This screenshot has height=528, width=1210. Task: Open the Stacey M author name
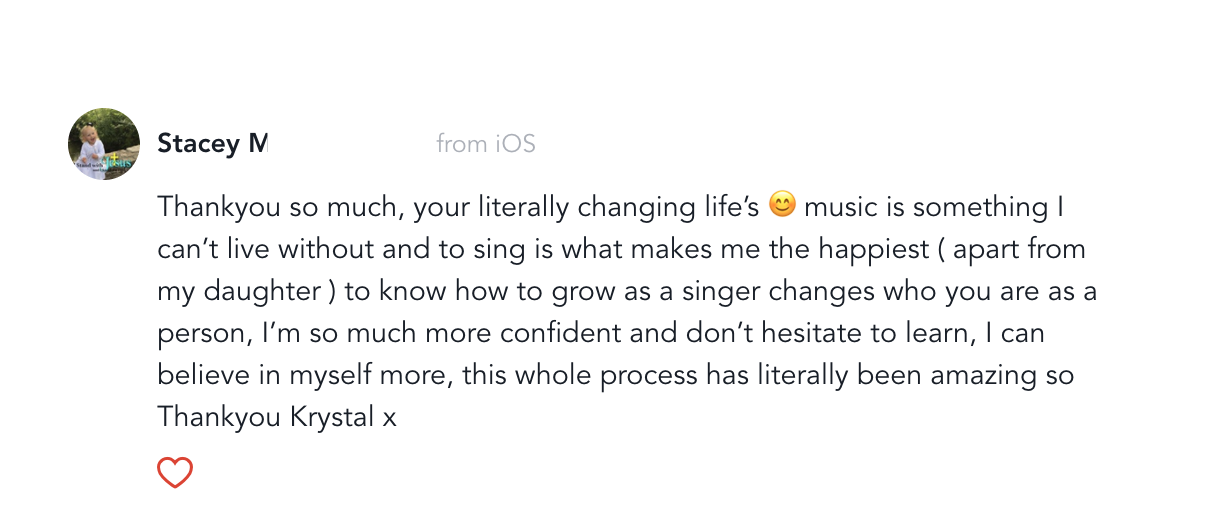(x=213, y=144)
